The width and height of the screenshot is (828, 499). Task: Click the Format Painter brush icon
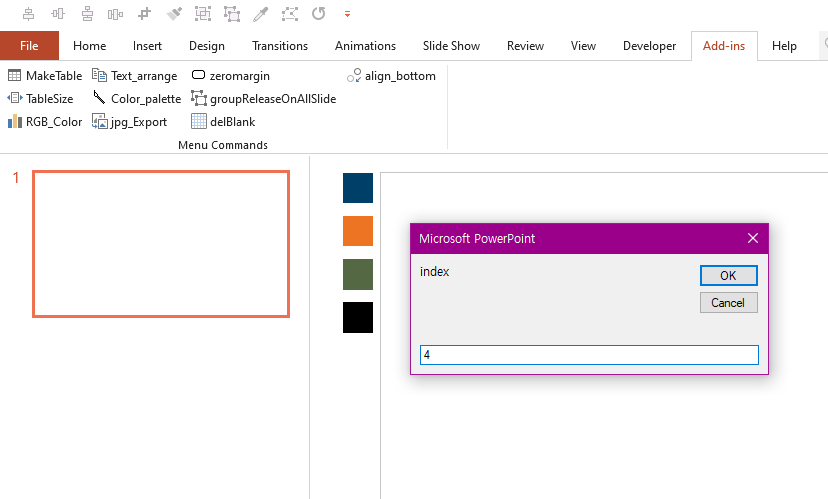tap(174, 14)
